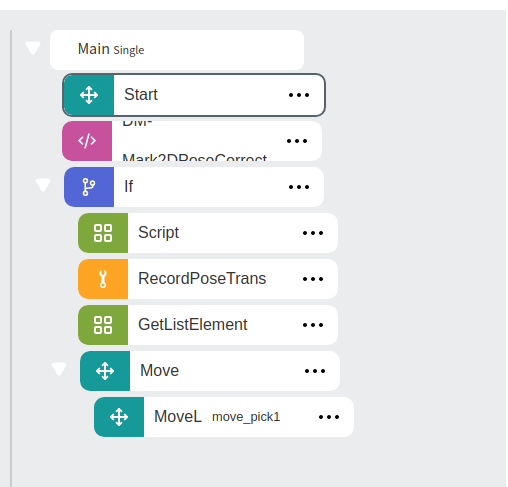Click the teal arrows icon on MoveL block
The width and height of the screenshot is (508, 487).
pos(119,417)
